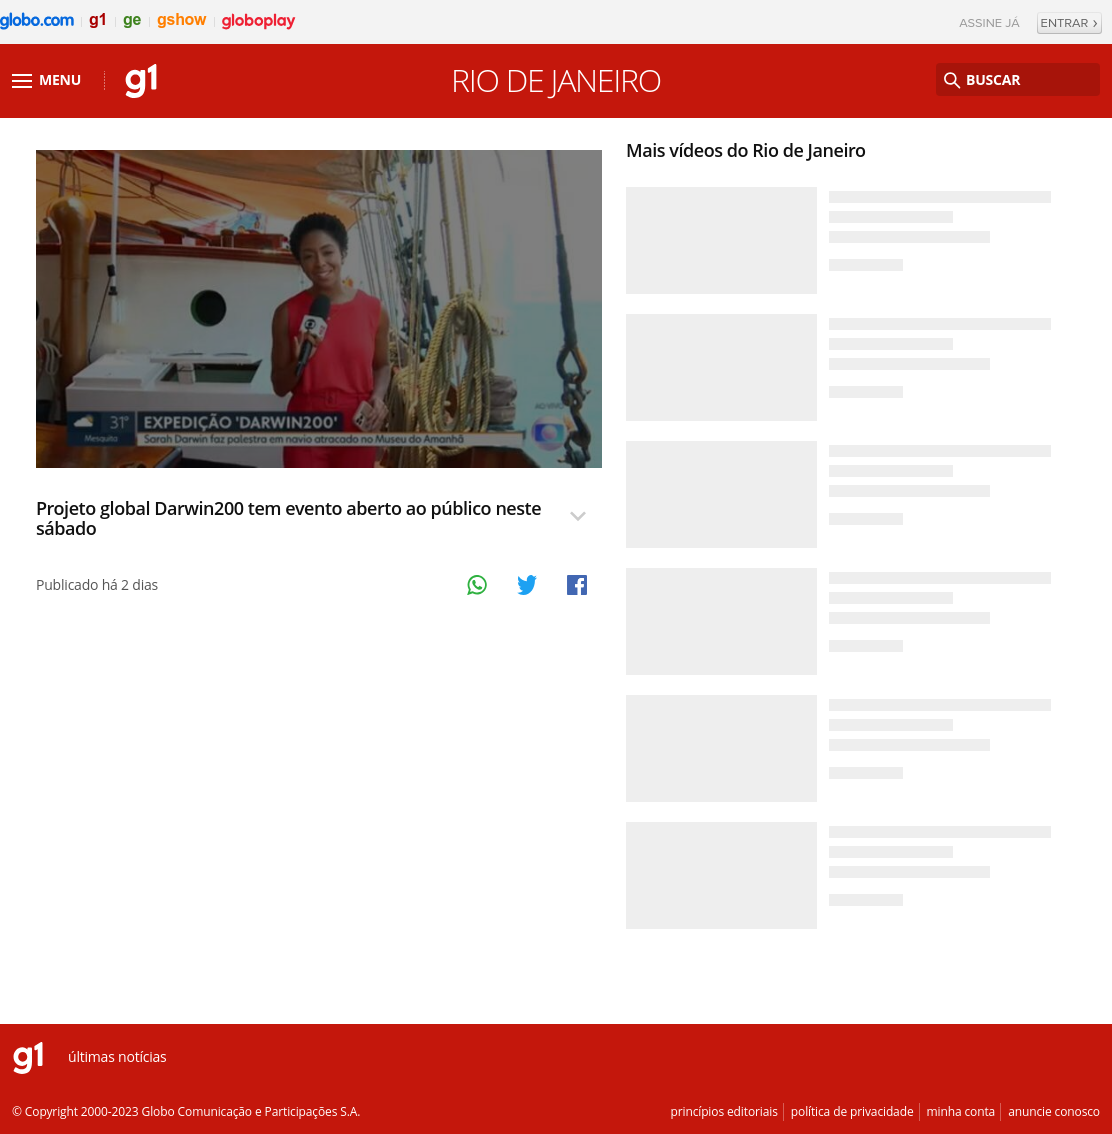Open RIO DE JANEIRO section heading
This screenshot has width=1112, height=1134.
point(556,81)
